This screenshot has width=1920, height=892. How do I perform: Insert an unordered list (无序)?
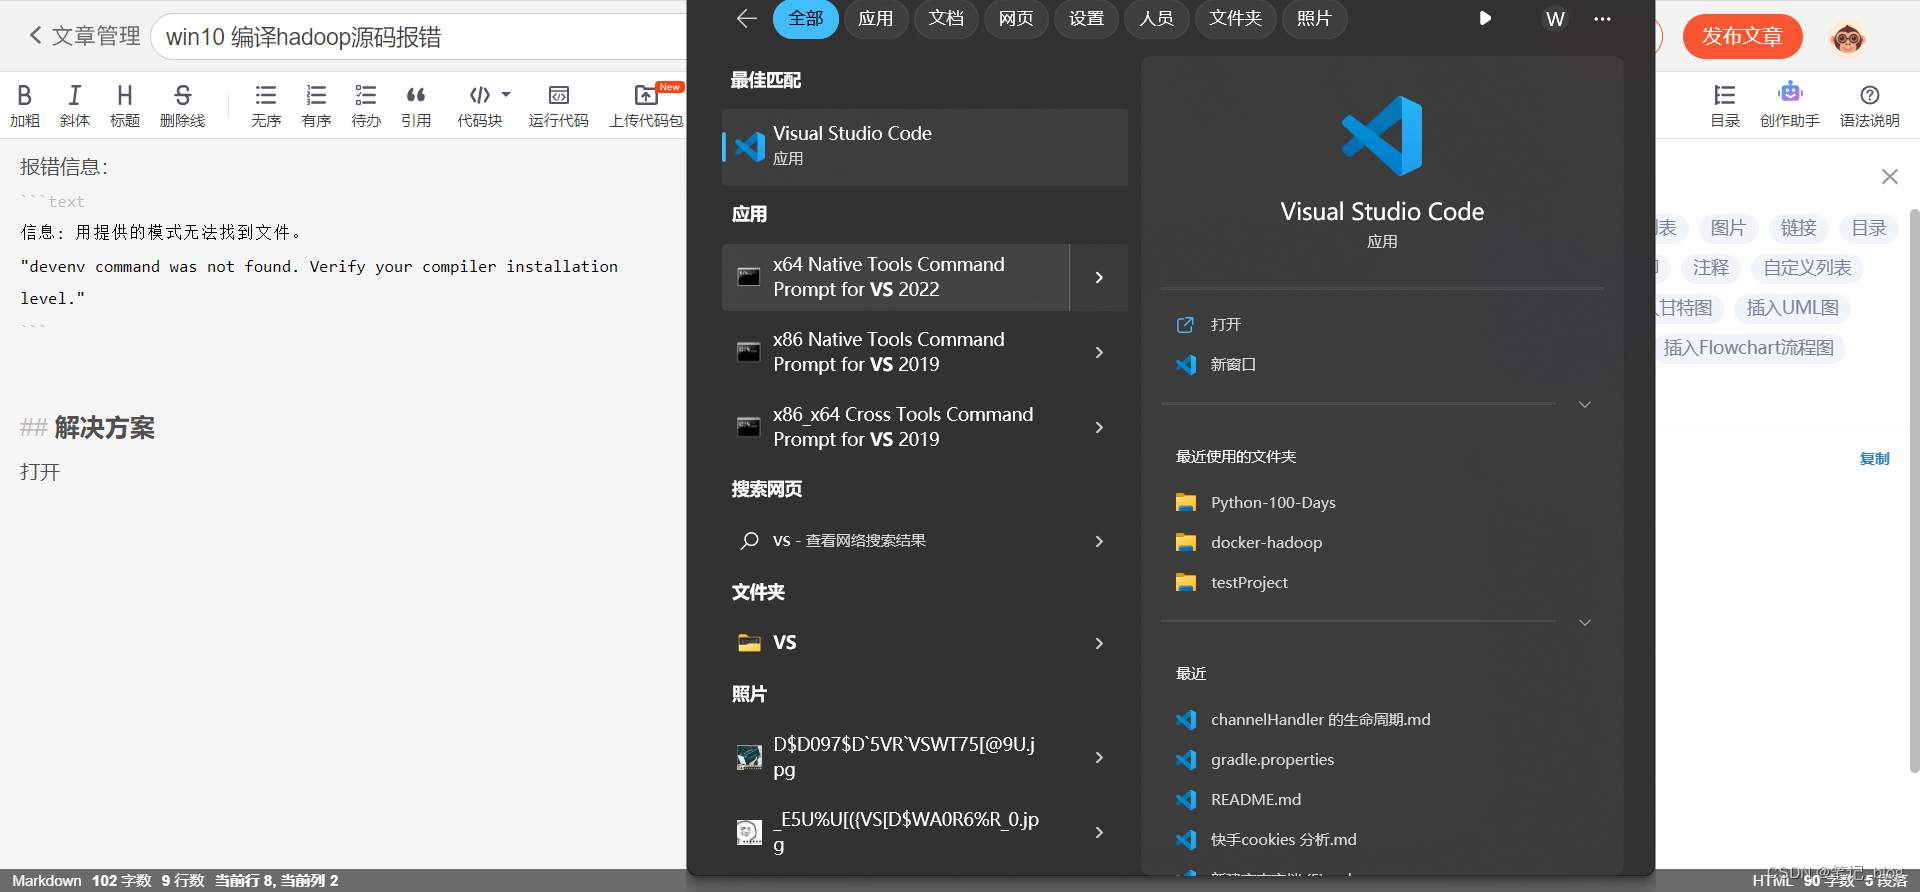coord(266,106)
